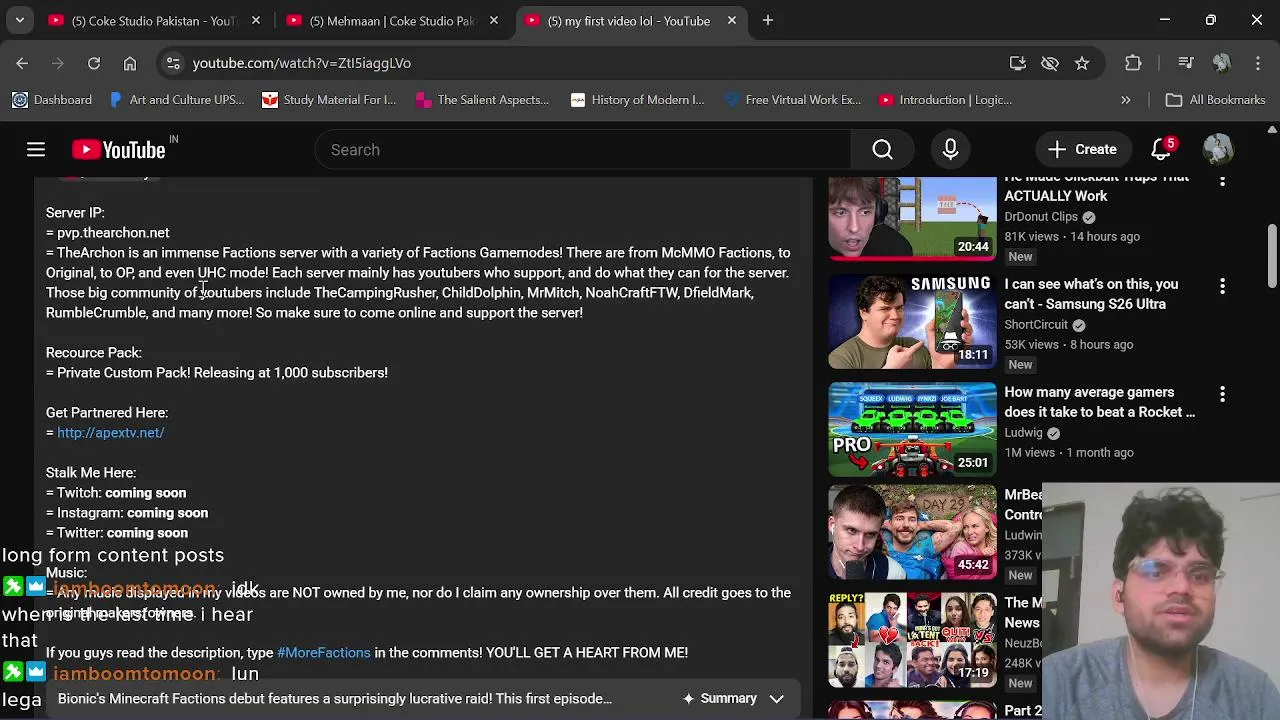
Task: Open the browser home page
Action: [x=130, y=63]
